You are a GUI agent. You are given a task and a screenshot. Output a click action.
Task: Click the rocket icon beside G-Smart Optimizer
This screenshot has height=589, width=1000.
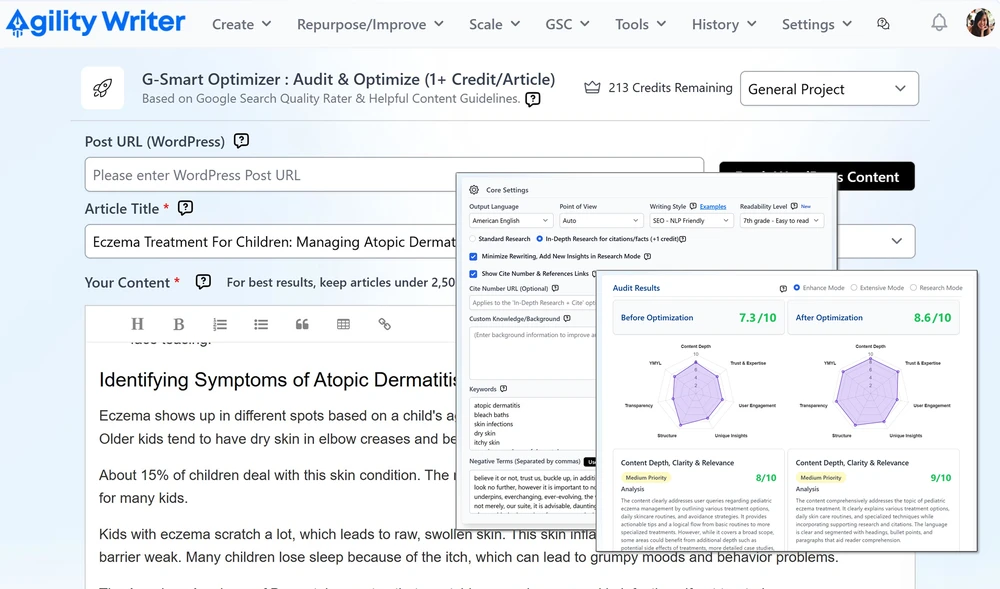[x=103, y=88]
